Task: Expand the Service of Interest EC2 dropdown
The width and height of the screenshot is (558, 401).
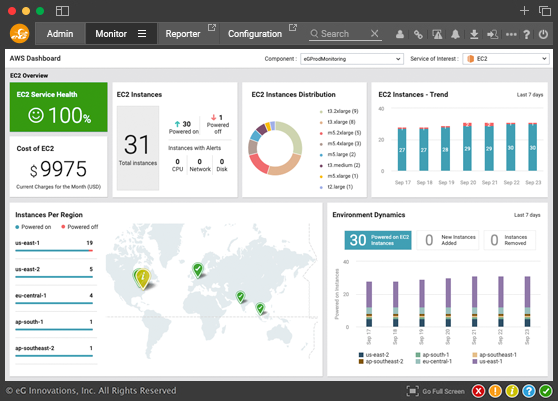Action: pyautogui.click(x=506, y=59)
